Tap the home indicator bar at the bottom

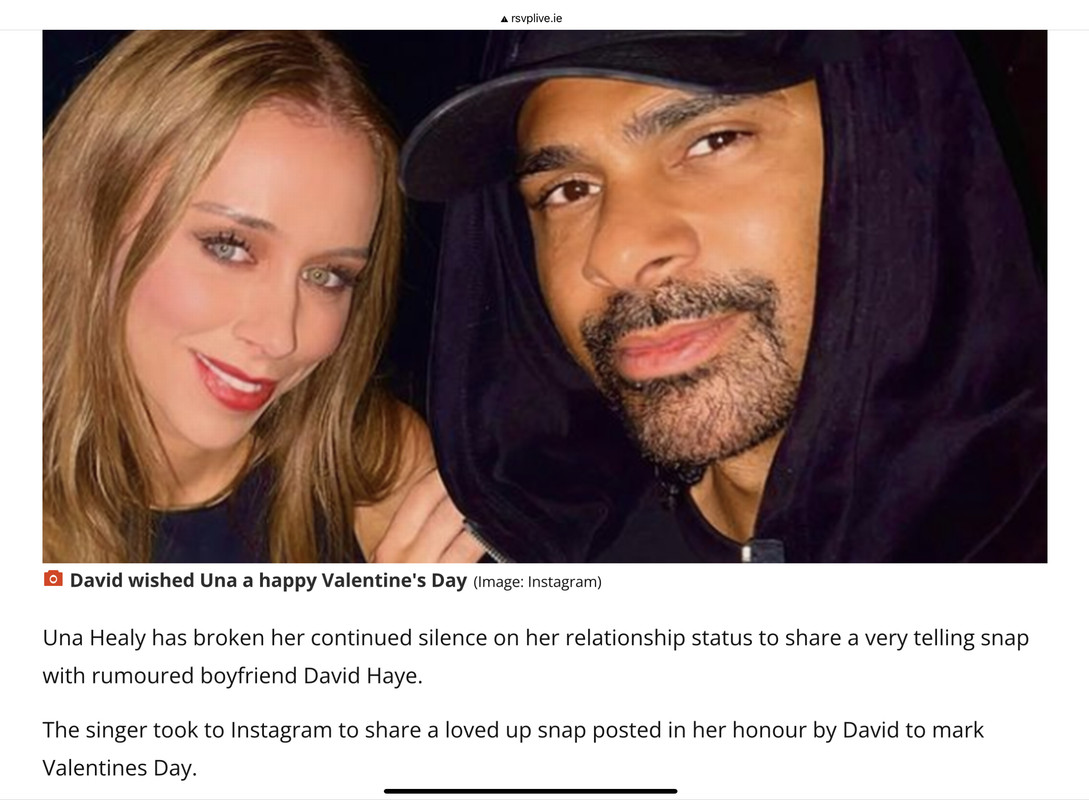pyautogui.click(x=531, y=790)
